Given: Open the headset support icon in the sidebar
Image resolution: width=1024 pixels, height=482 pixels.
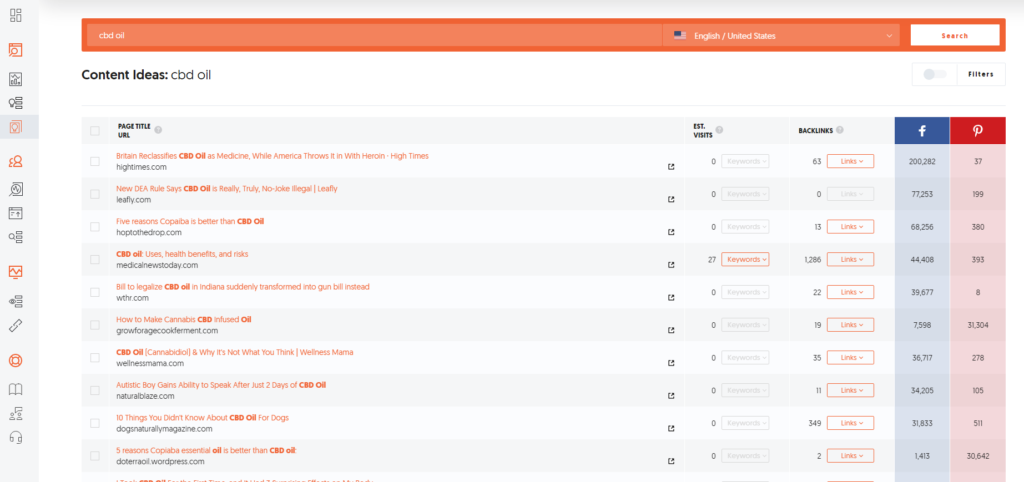Looking at the screenshot, I should point(15,437).
